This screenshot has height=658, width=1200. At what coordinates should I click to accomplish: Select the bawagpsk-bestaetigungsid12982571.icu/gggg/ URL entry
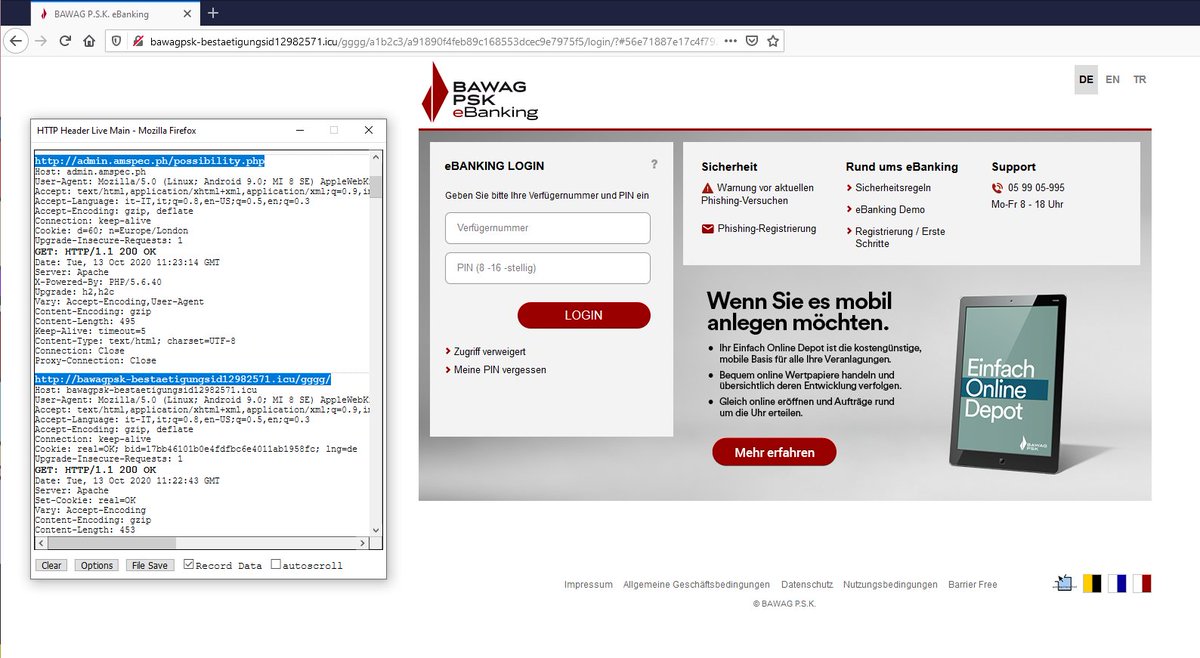pyautogui.click(x=183, y=380)
